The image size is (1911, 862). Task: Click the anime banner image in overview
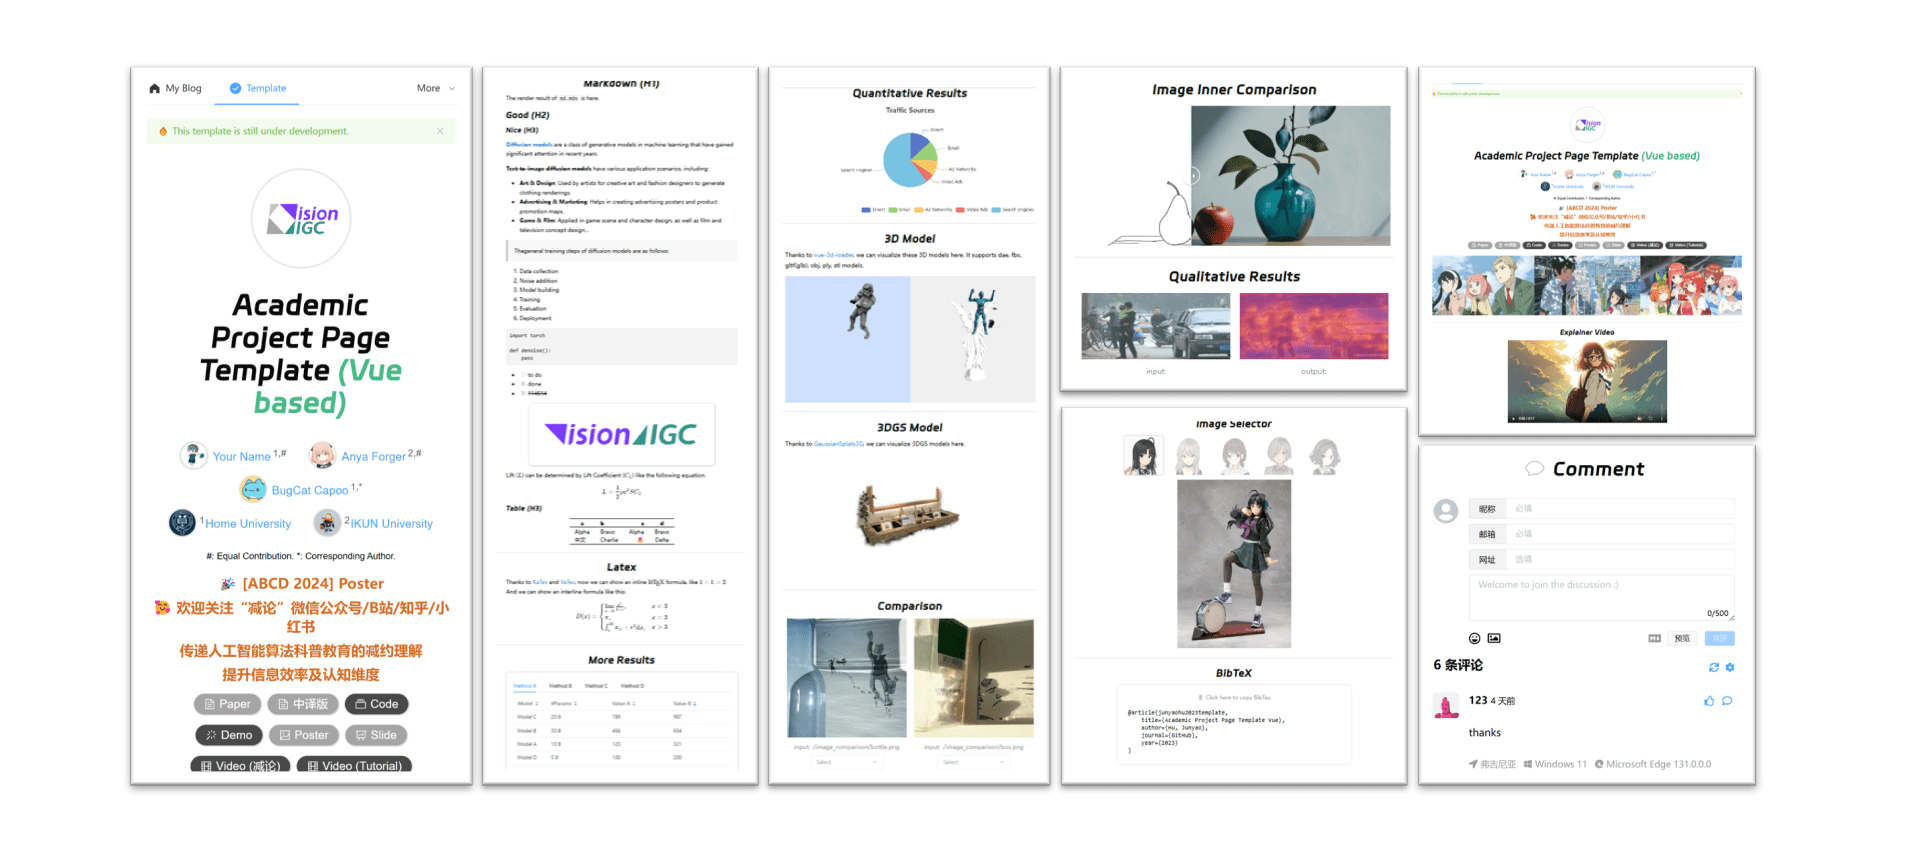click(1587, 285)
